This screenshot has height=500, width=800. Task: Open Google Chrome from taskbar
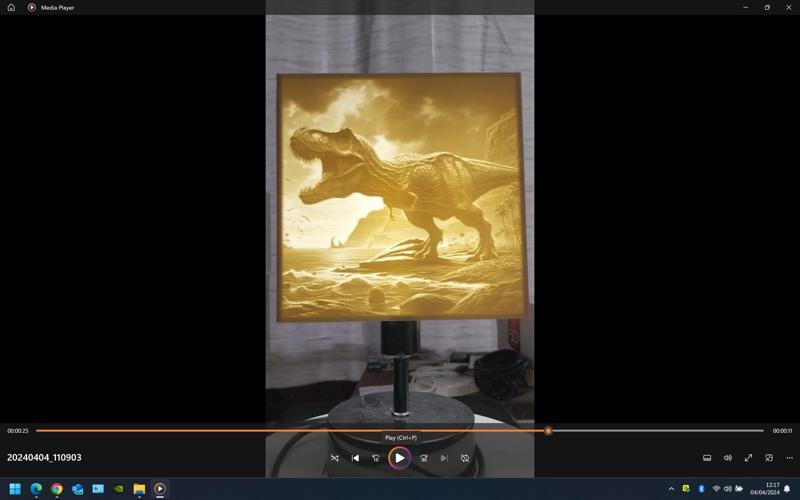(x=57, y=489)
